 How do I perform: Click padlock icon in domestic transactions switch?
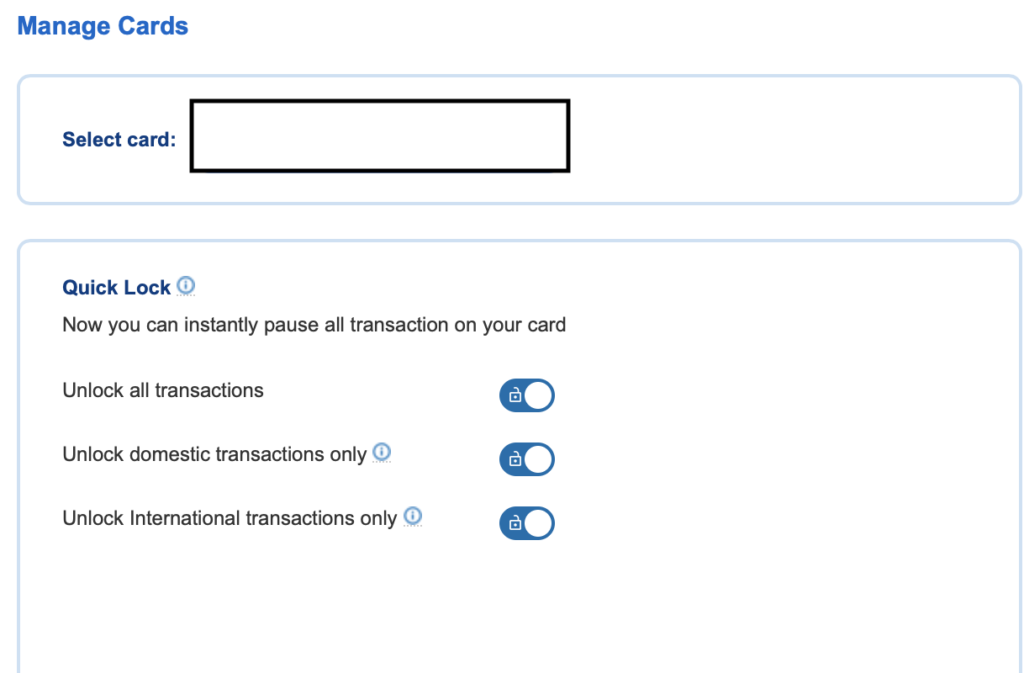(x=515, y=459)
